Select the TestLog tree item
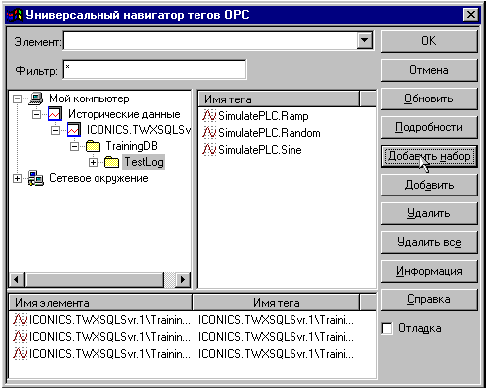 (x=144, y=162)
